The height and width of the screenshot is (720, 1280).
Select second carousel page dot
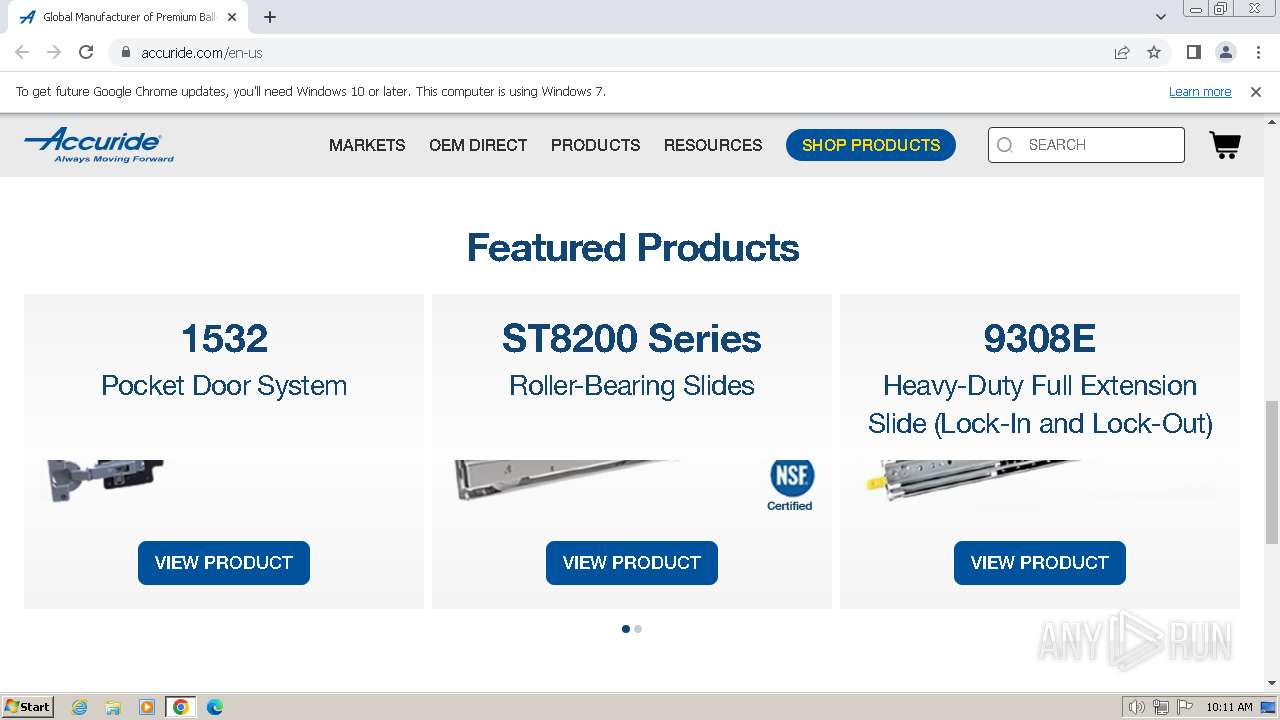point(638,629)
